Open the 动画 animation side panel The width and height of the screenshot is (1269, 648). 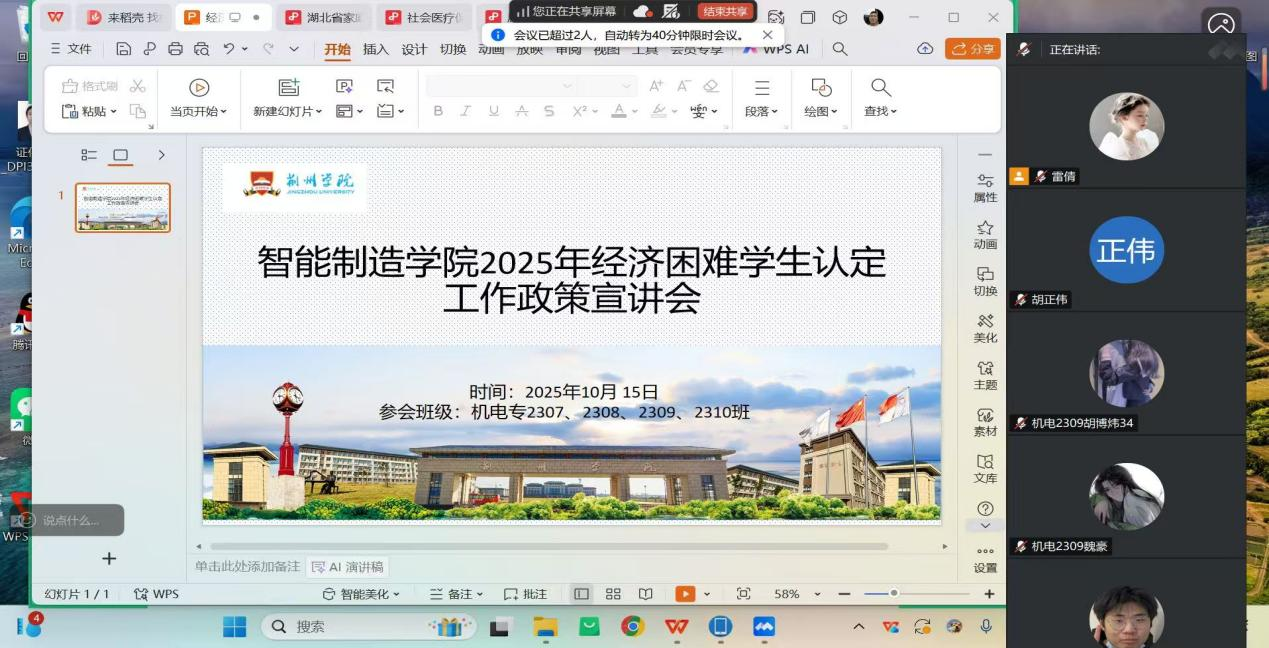pos(985,234)
